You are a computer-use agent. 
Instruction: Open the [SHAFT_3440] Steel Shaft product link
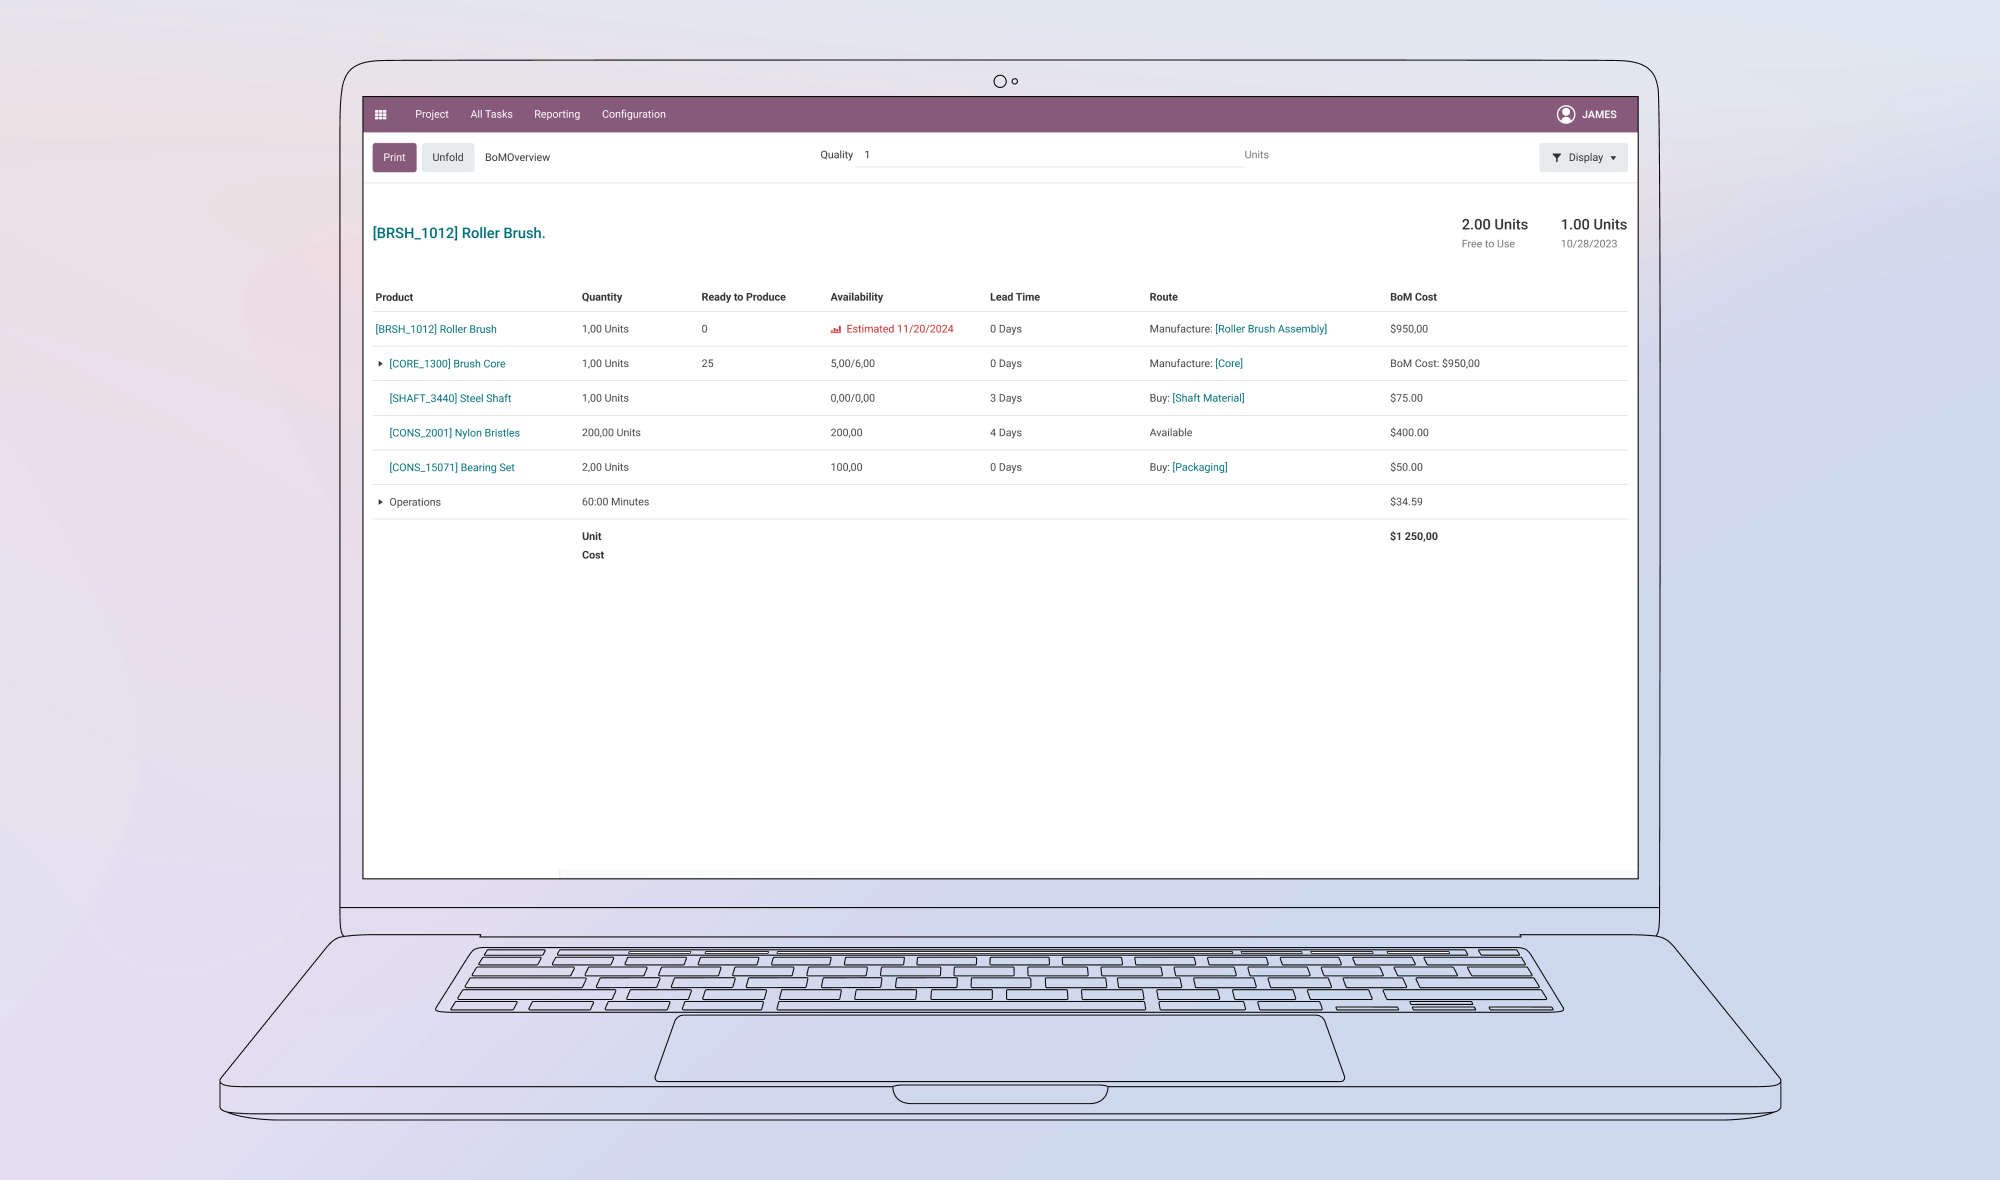point(450,399)
